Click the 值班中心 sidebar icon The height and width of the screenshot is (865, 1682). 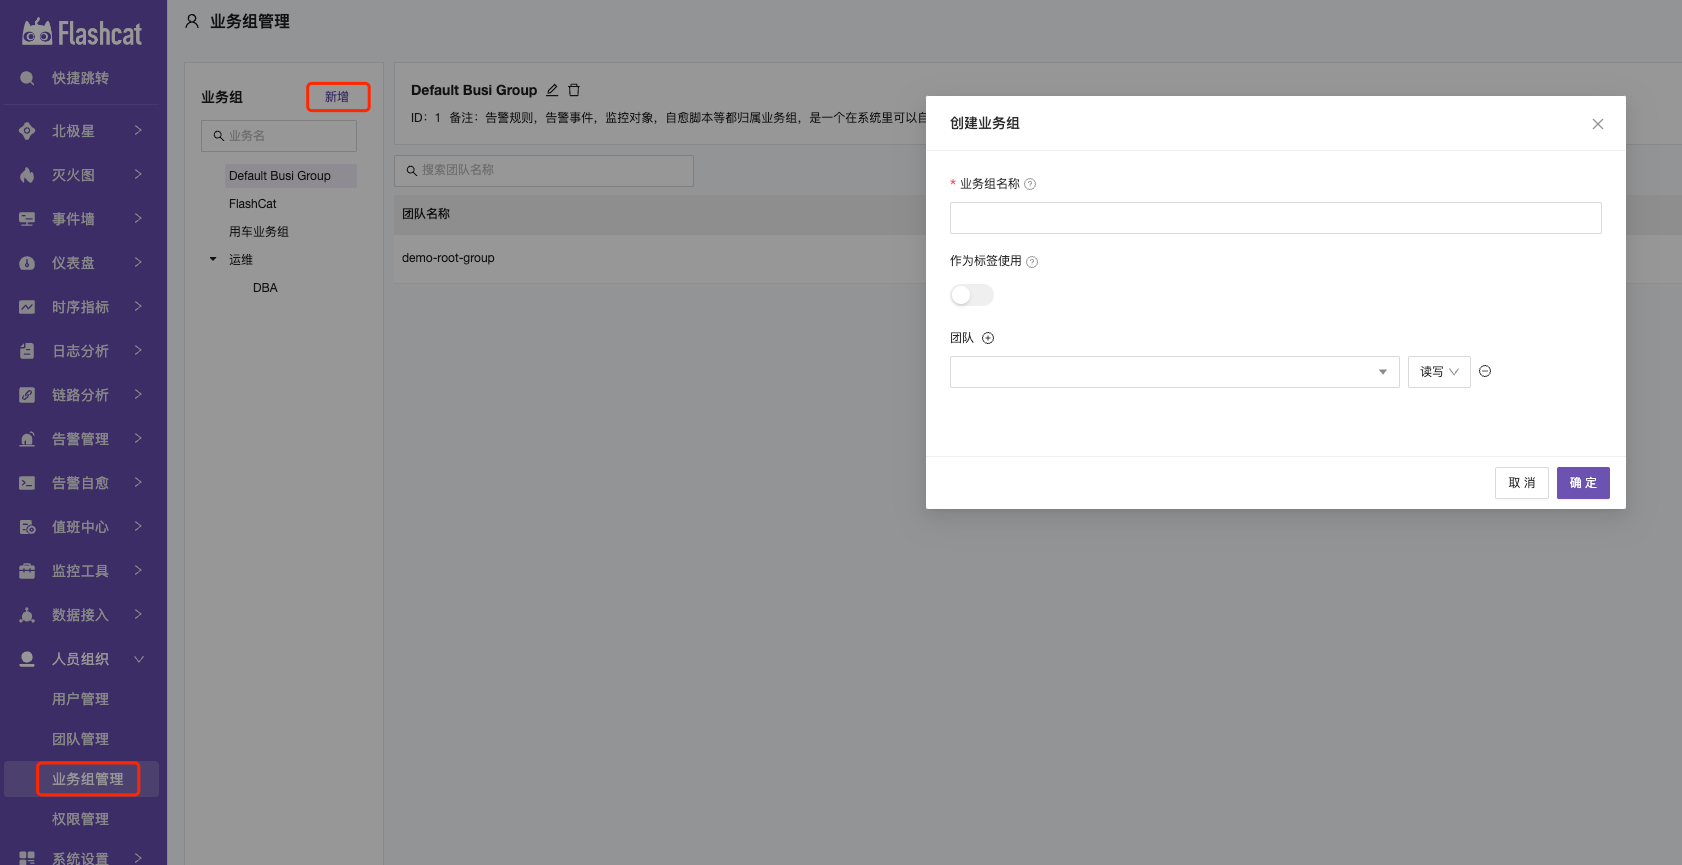pyautogui.click(x=27, y=527)
